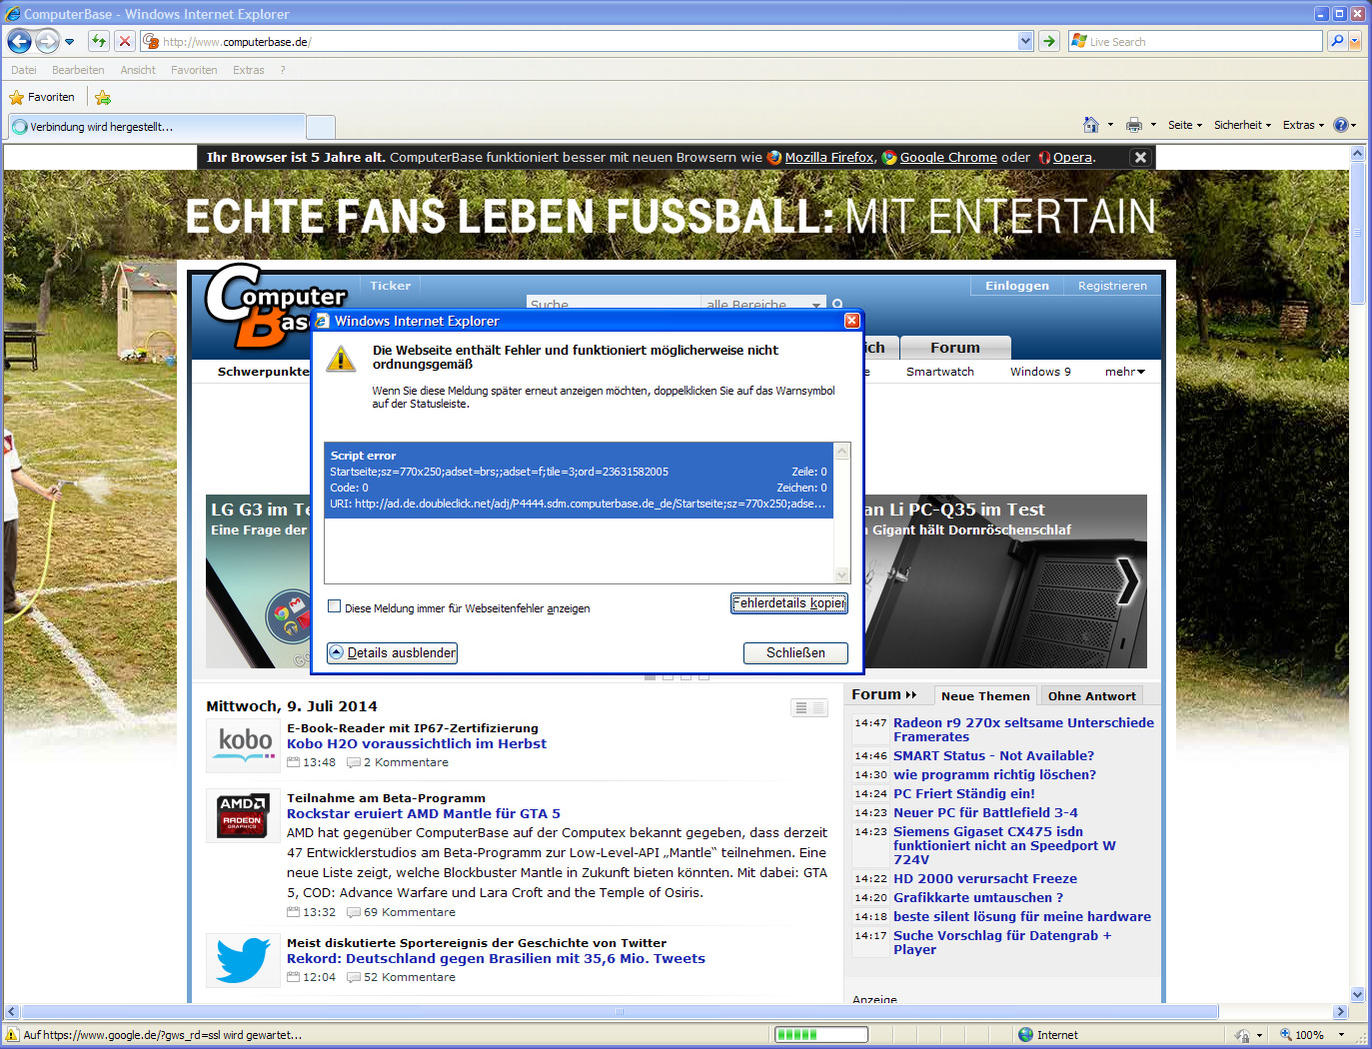Follow the Mozilla Firefox link
Viewport: 1372px width, 1049px height.
tap(829, 157)
